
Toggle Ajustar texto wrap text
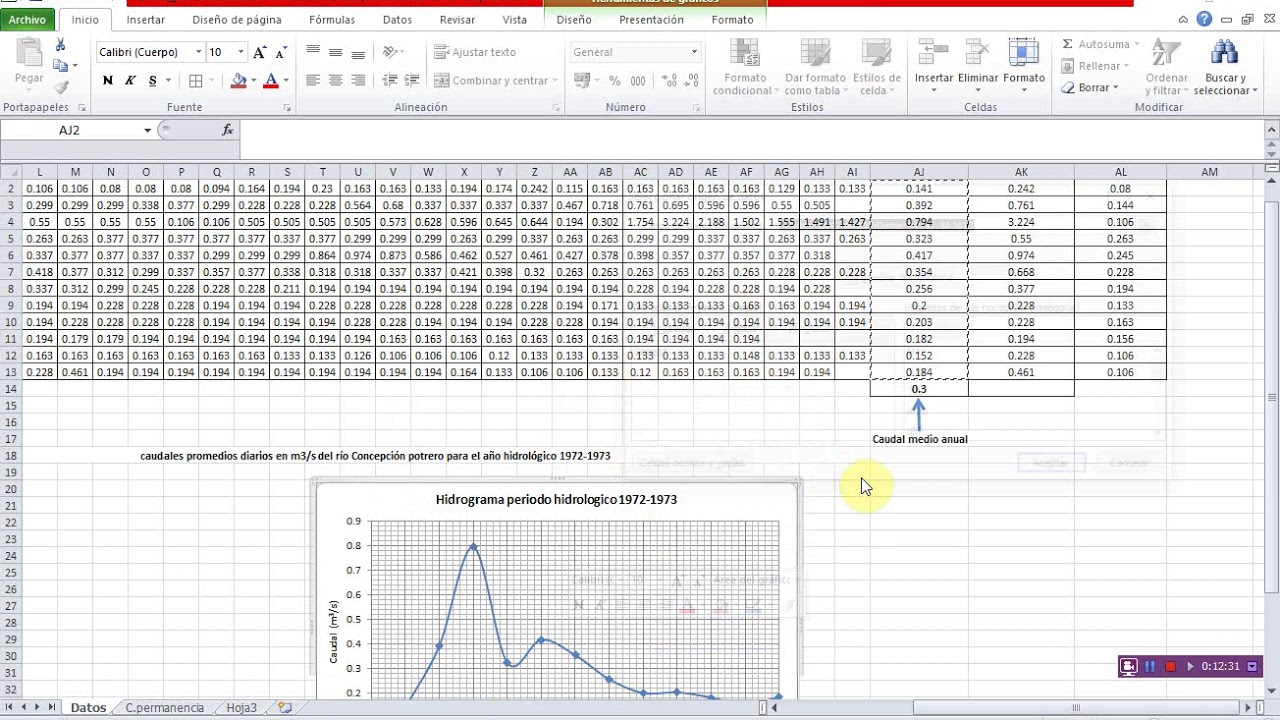click(476, 52)
